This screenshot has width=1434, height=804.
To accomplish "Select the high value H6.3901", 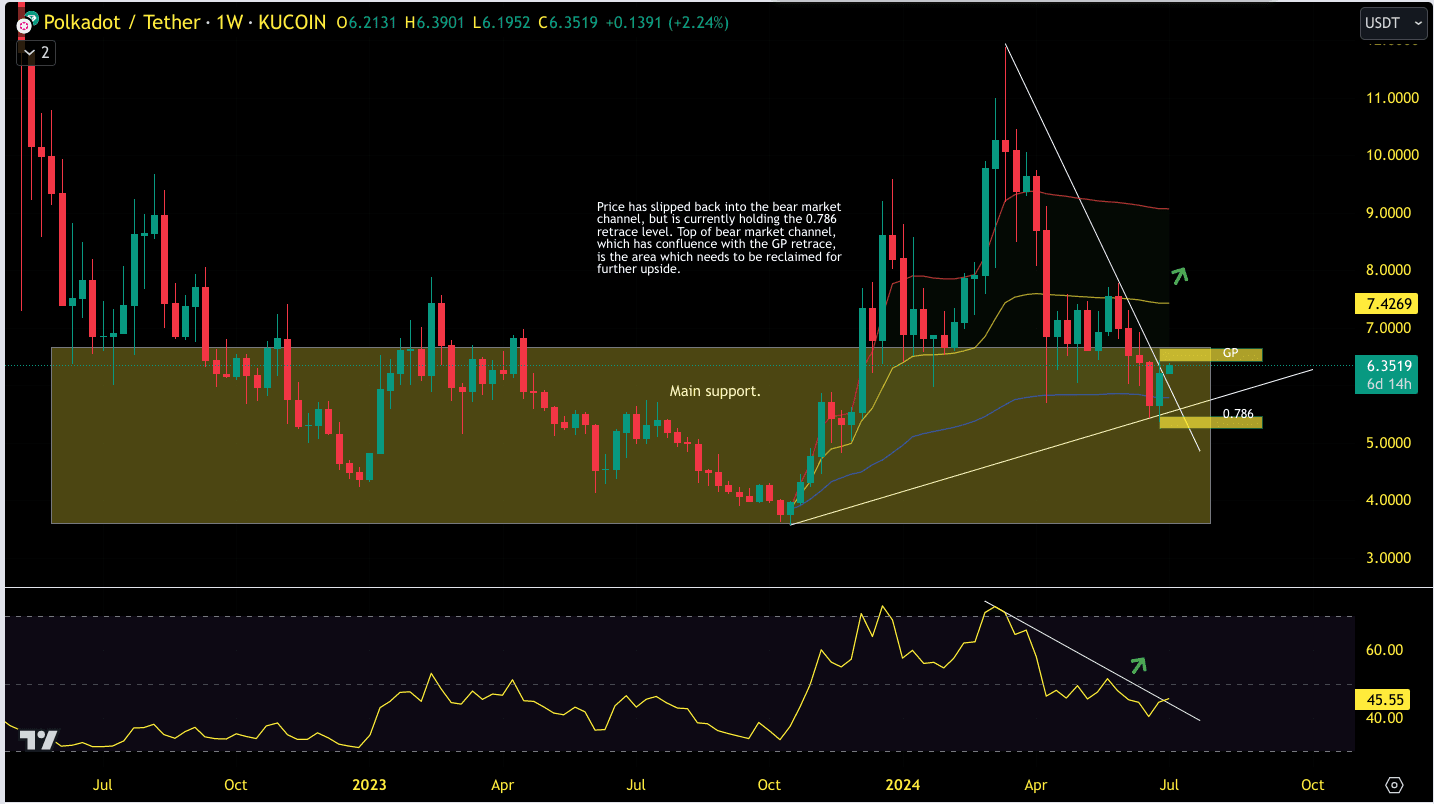I will point(436,22).
